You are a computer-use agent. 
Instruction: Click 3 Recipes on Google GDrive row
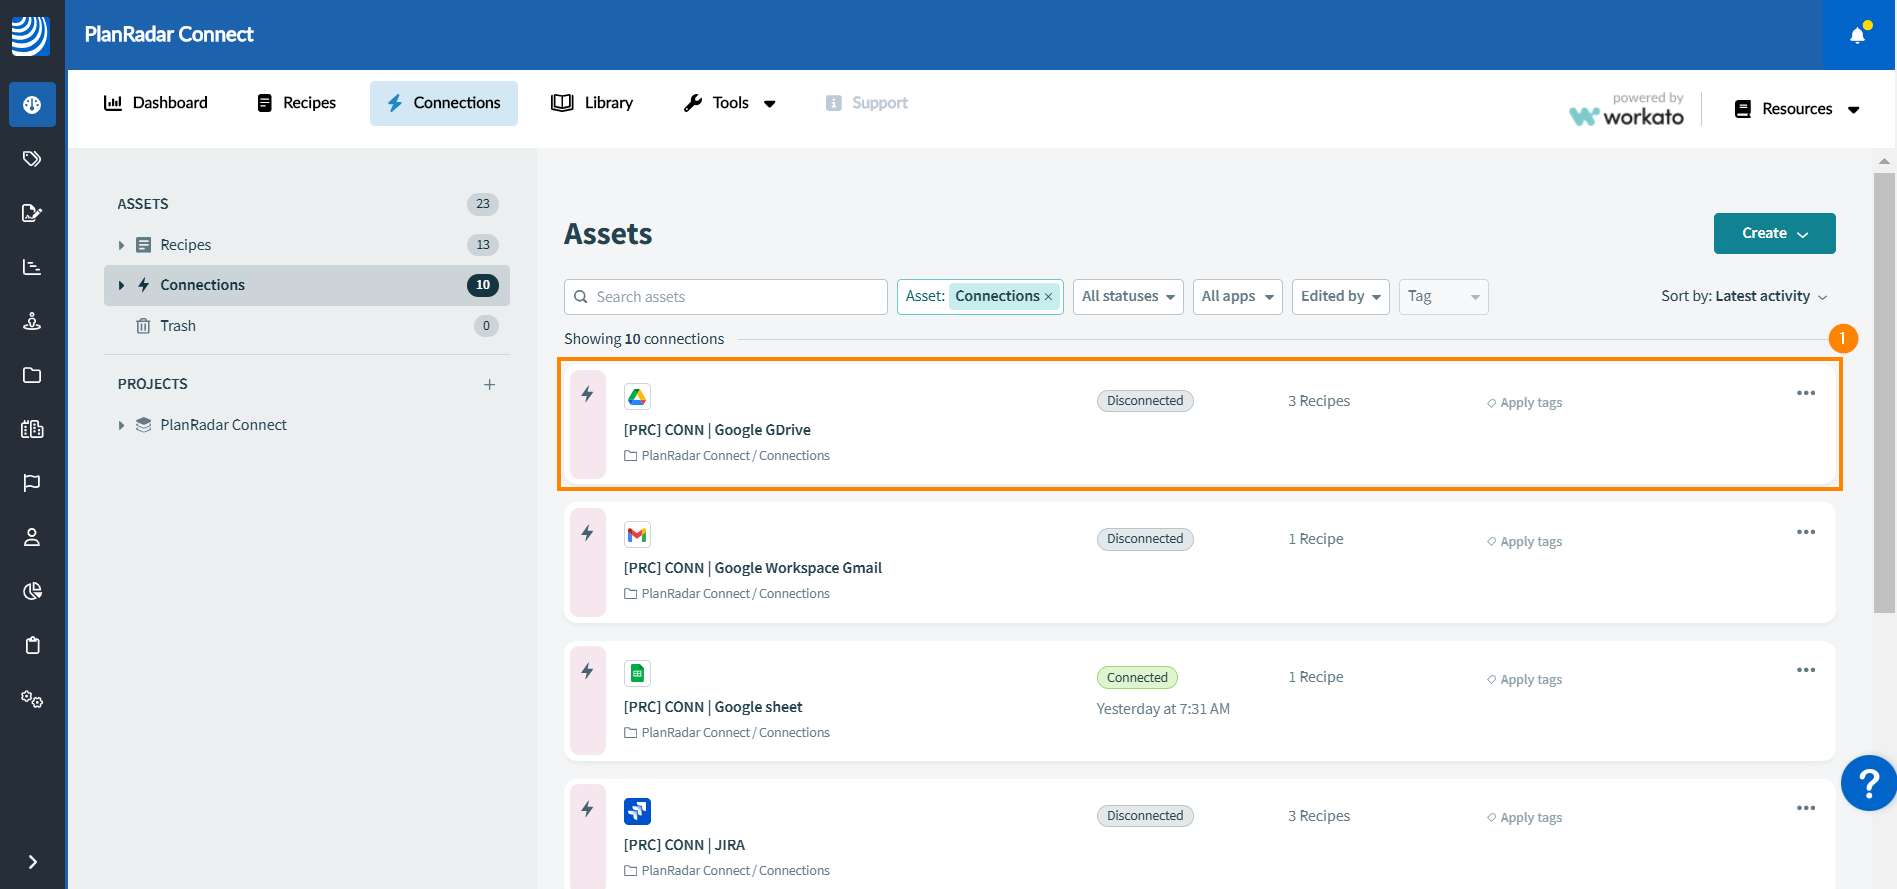coord(1319,401)
